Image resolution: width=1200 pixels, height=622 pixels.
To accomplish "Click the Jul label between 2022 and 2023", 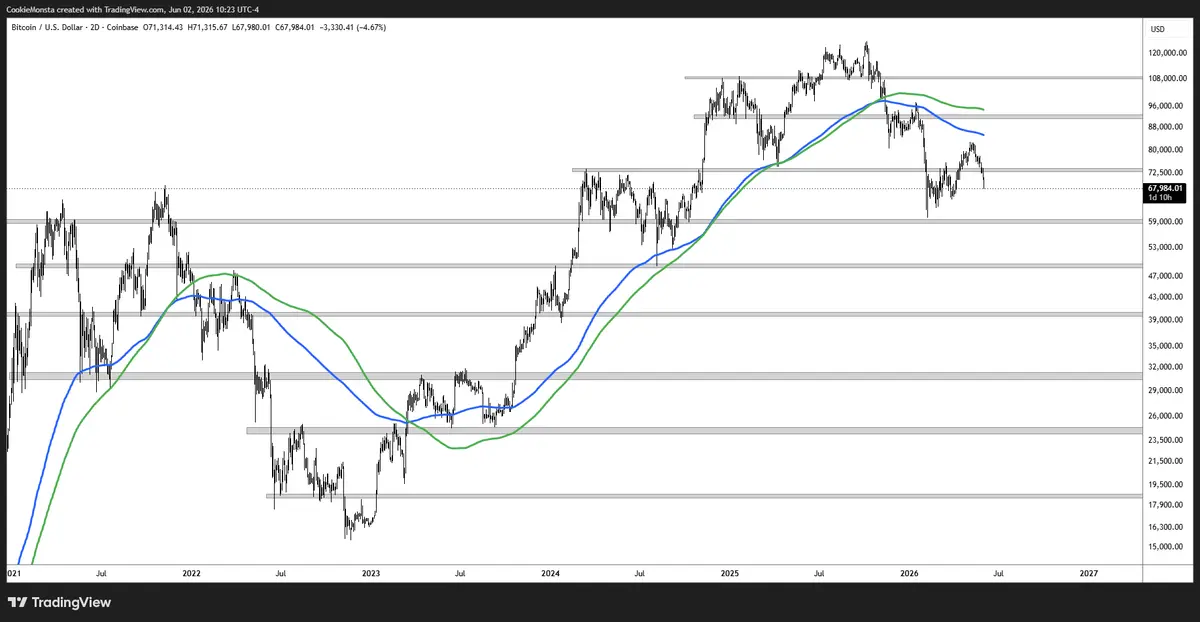I will pos(281,574).
